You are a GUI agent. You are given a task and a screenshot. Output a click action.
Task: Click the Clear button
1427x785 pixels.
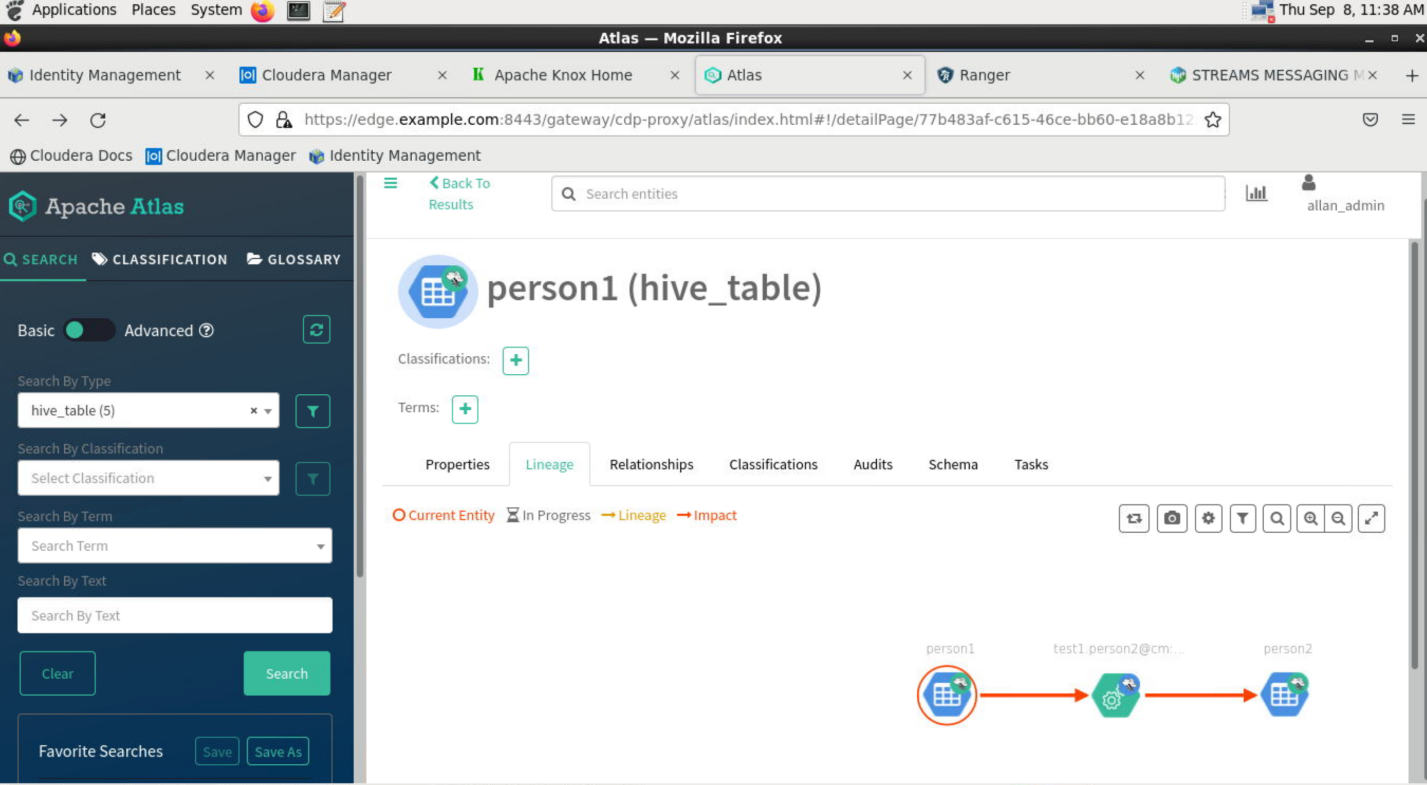click(58, 674)
